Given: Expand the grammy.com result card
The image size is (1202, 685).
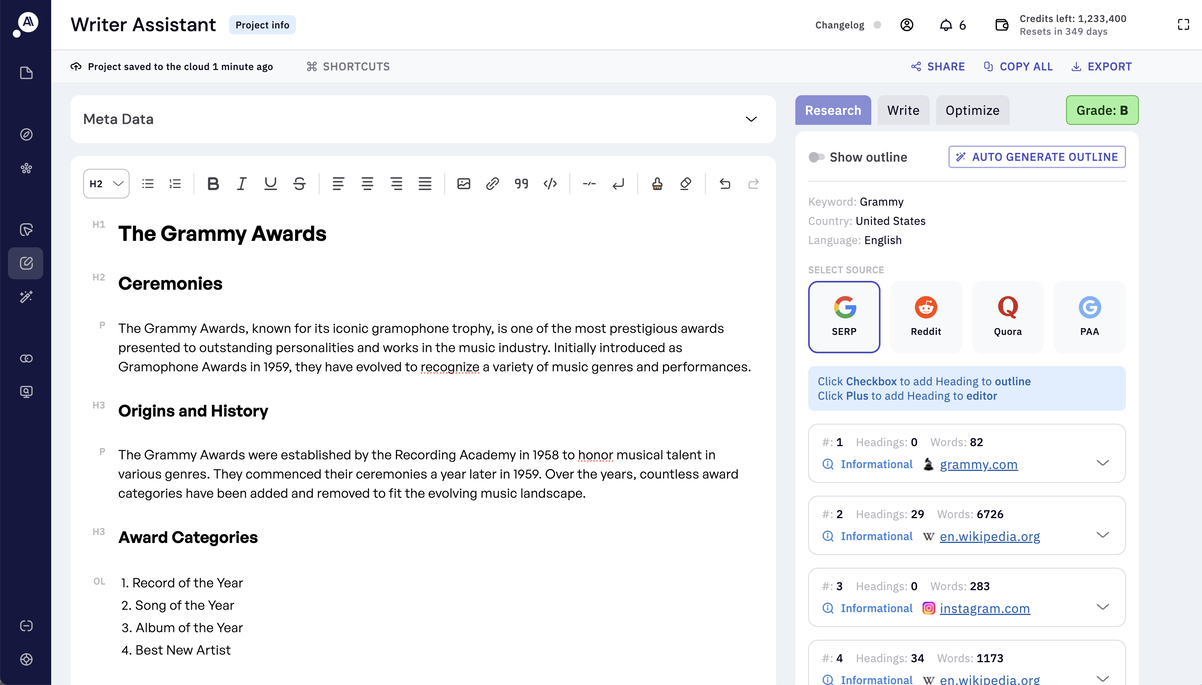Looking at the screenshot, I should 1102,463.
